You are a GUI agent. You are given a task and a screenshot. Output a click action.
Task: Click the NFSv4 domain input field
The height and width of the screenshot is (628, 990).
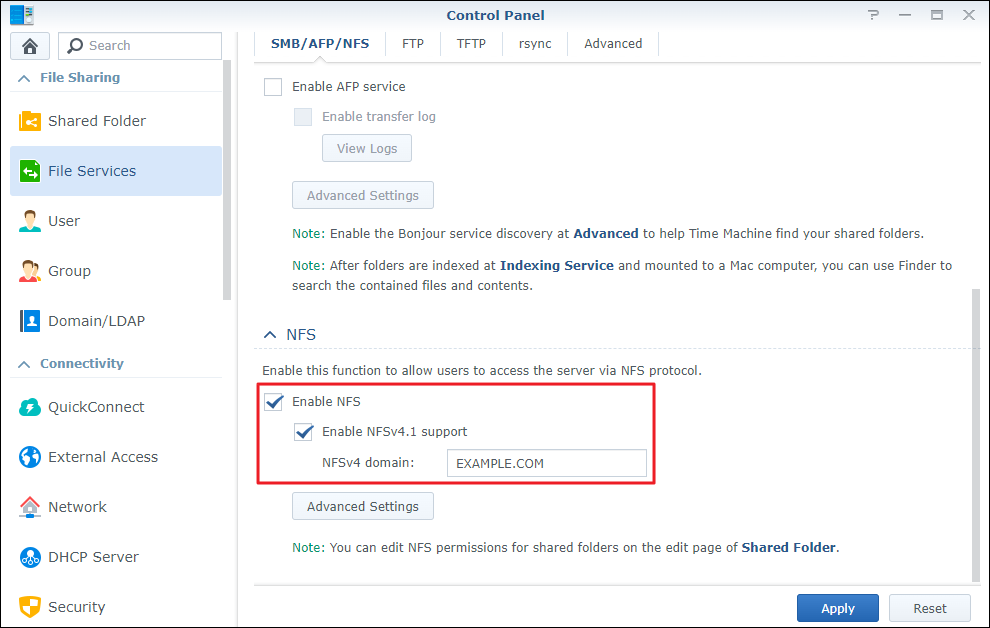(x=546, y=462)
